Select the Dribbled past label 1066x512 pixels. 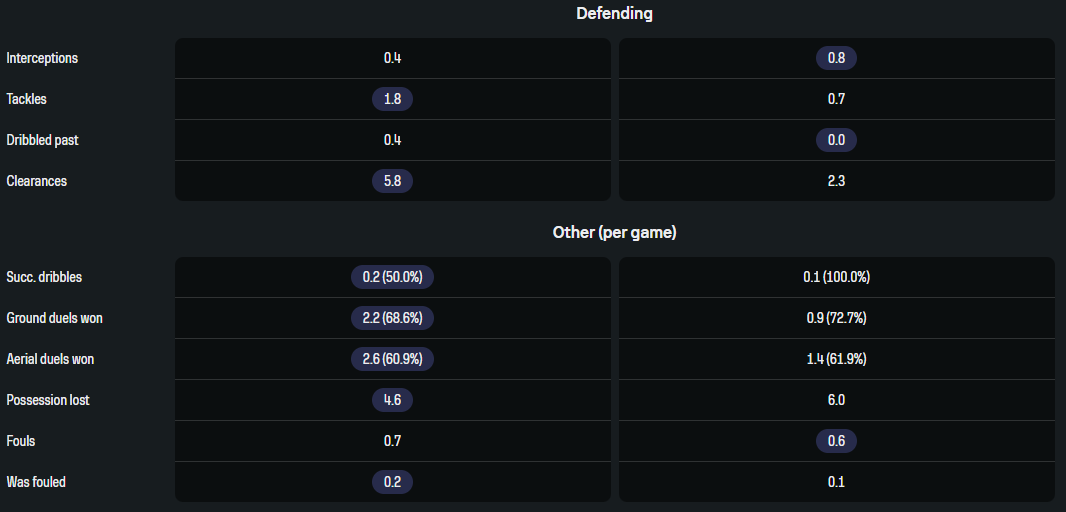tap(40, 140)
